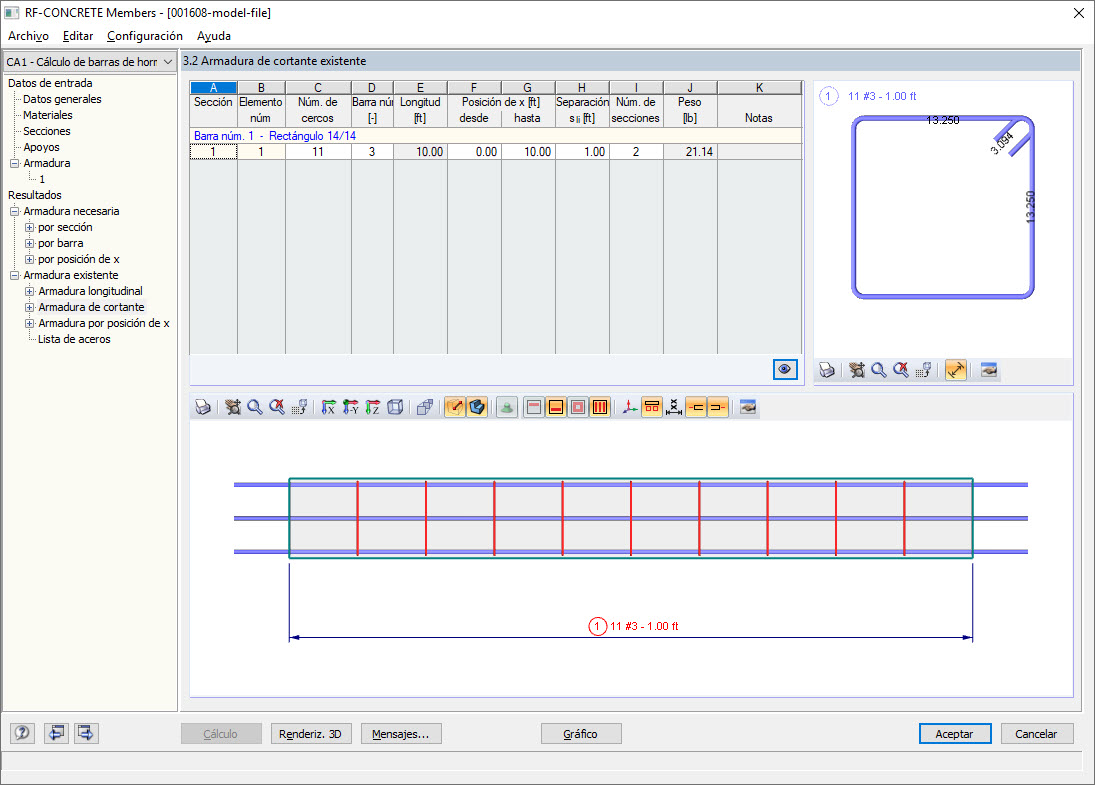
Task: Toggle the wireframe member display icon
Action: 455,407
